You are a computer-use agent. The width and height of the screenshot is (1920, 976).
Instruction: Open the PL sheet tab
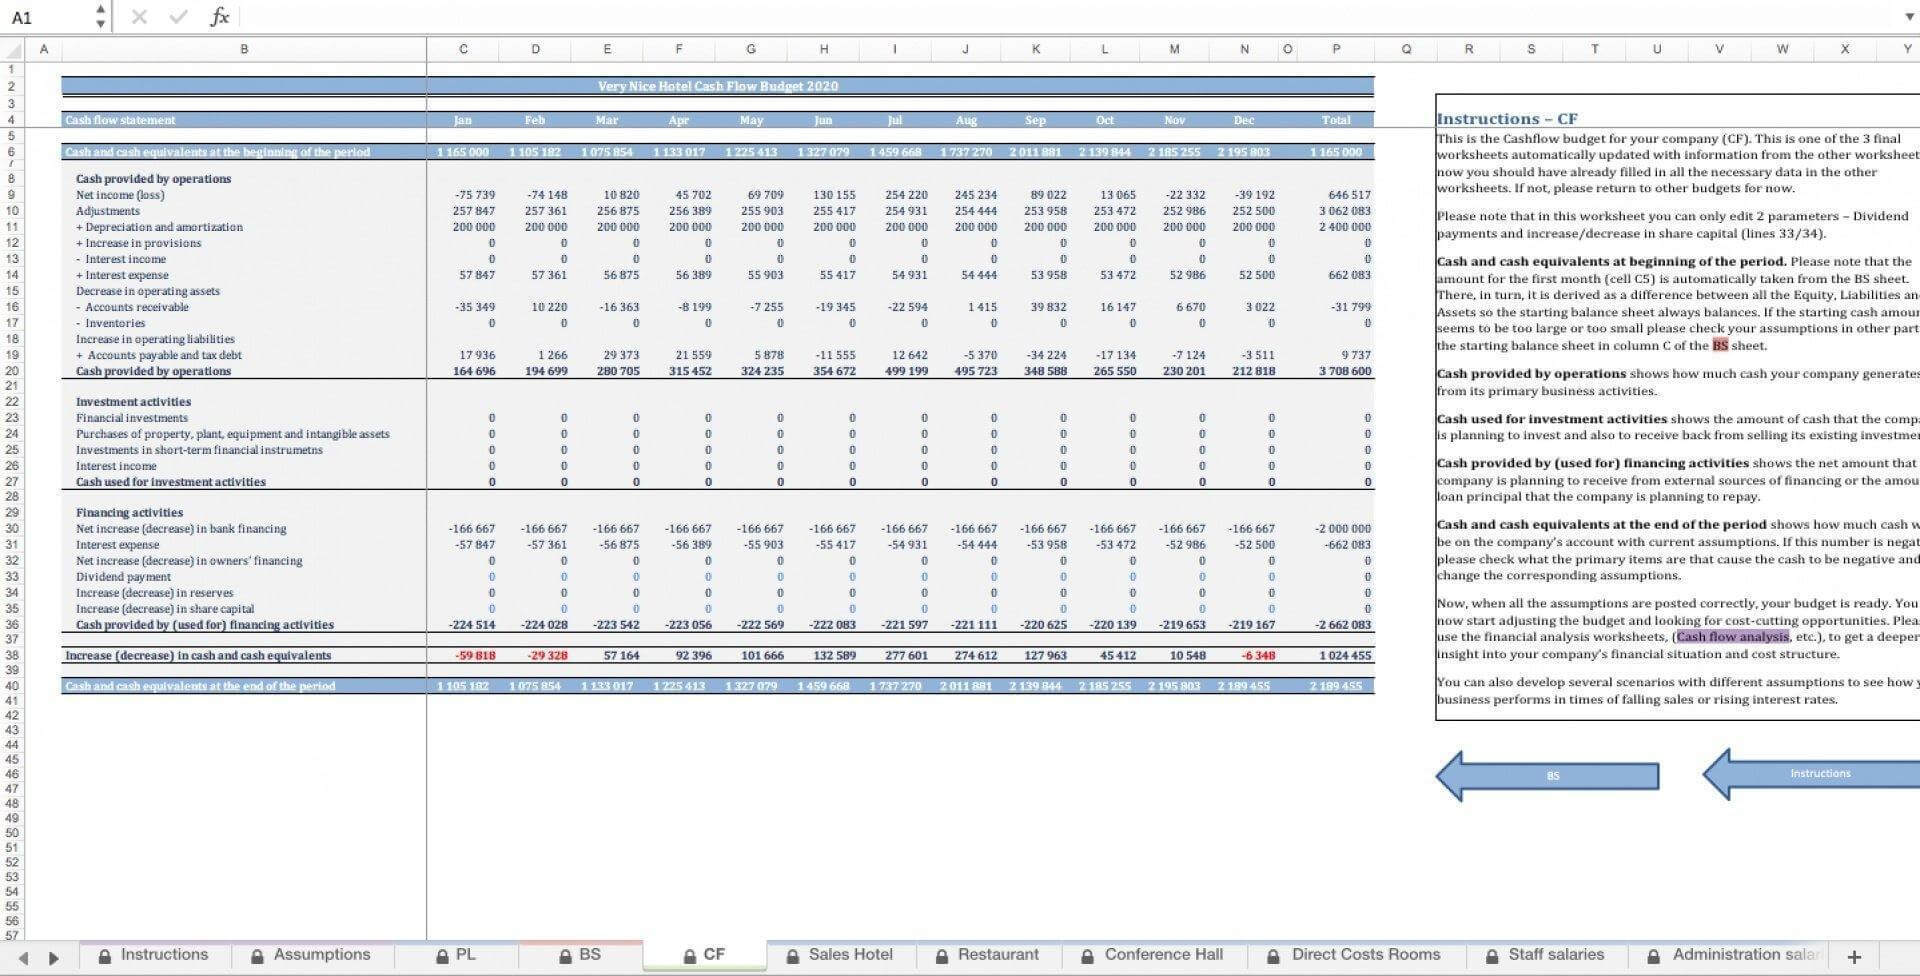(456, 955)
